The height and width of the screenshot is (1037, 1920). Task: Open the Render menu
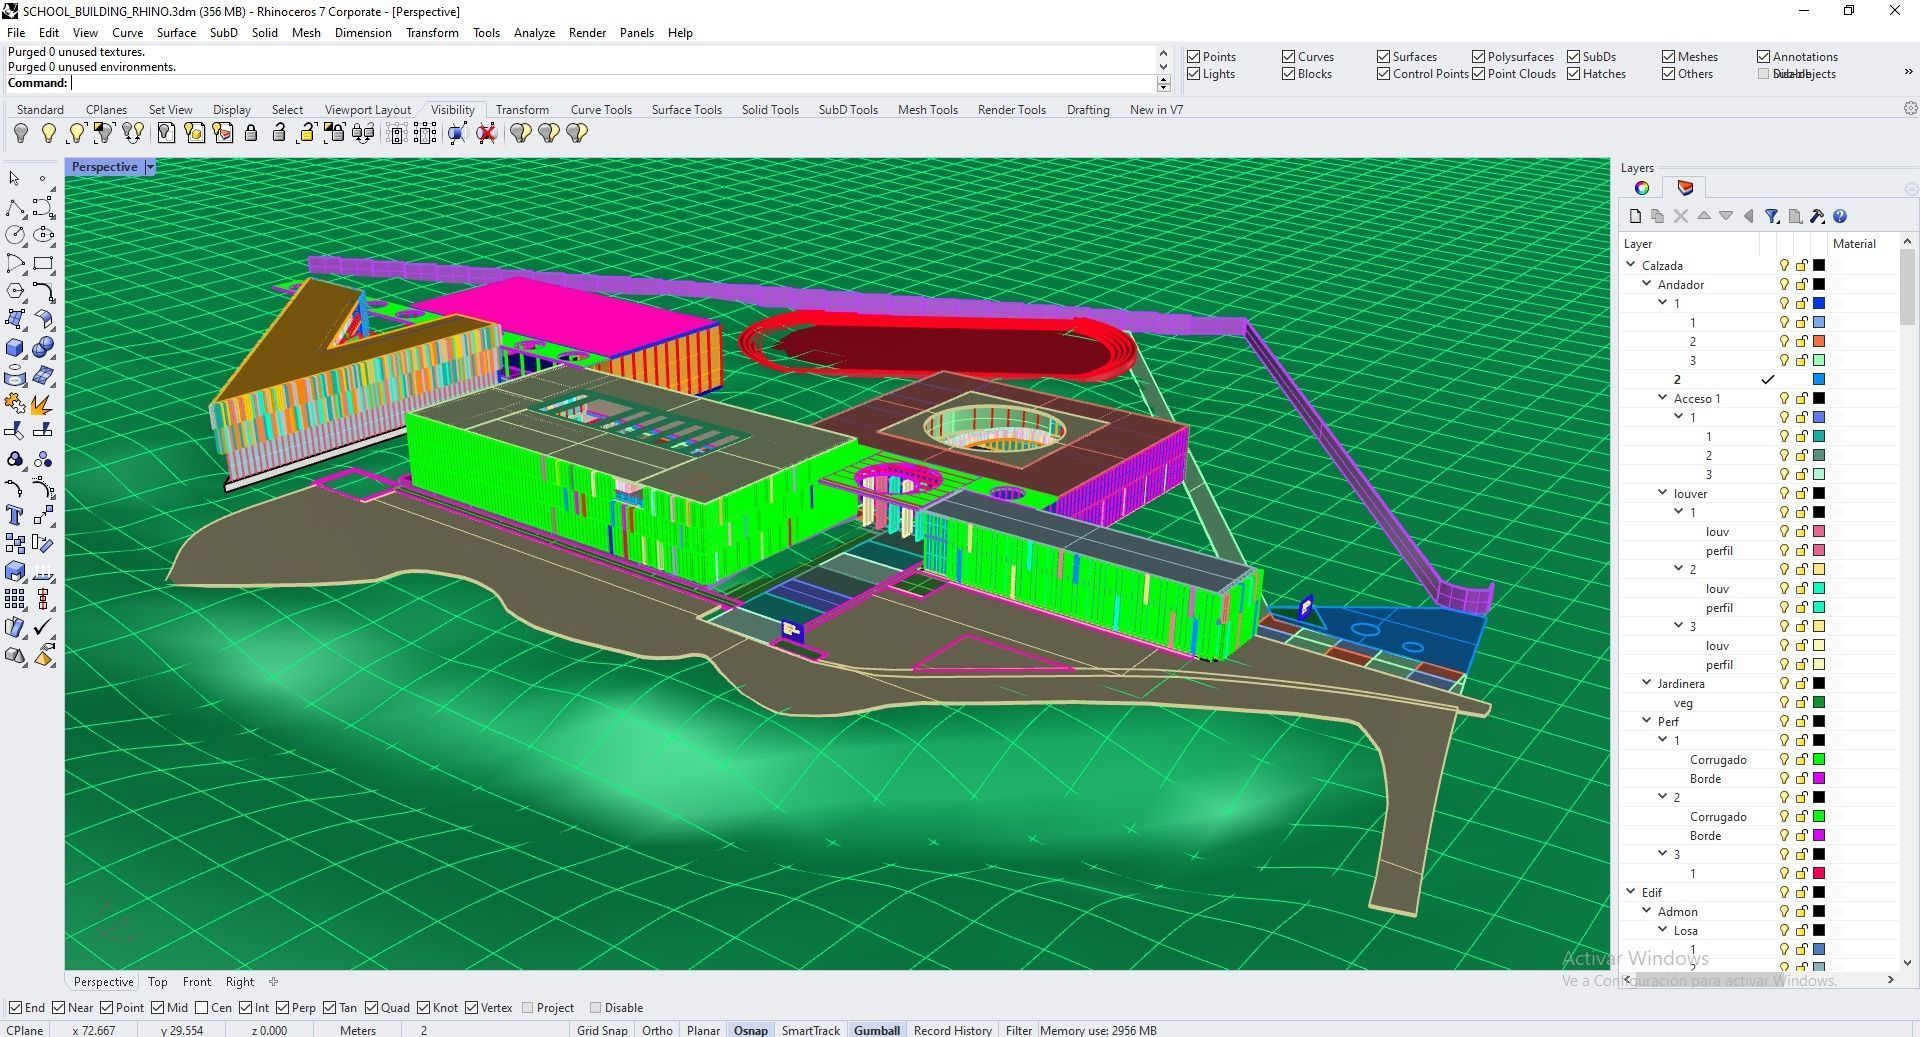tap(587, 33)
